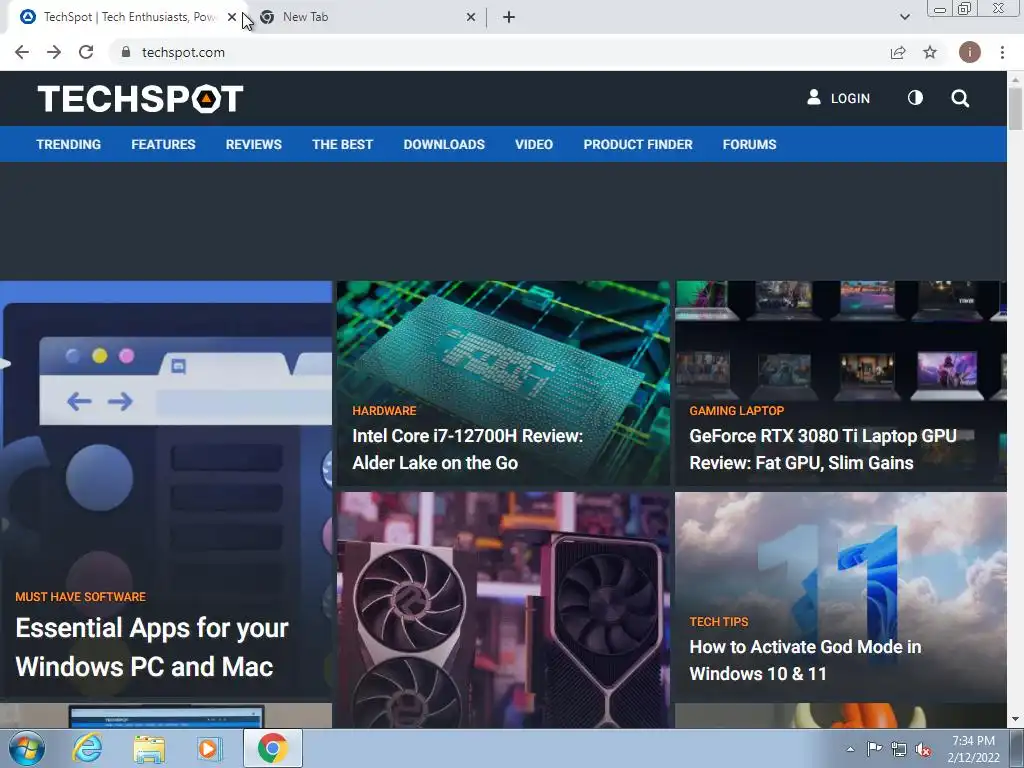
Task: Open a new tab with plus button
Action: [509, 18]
